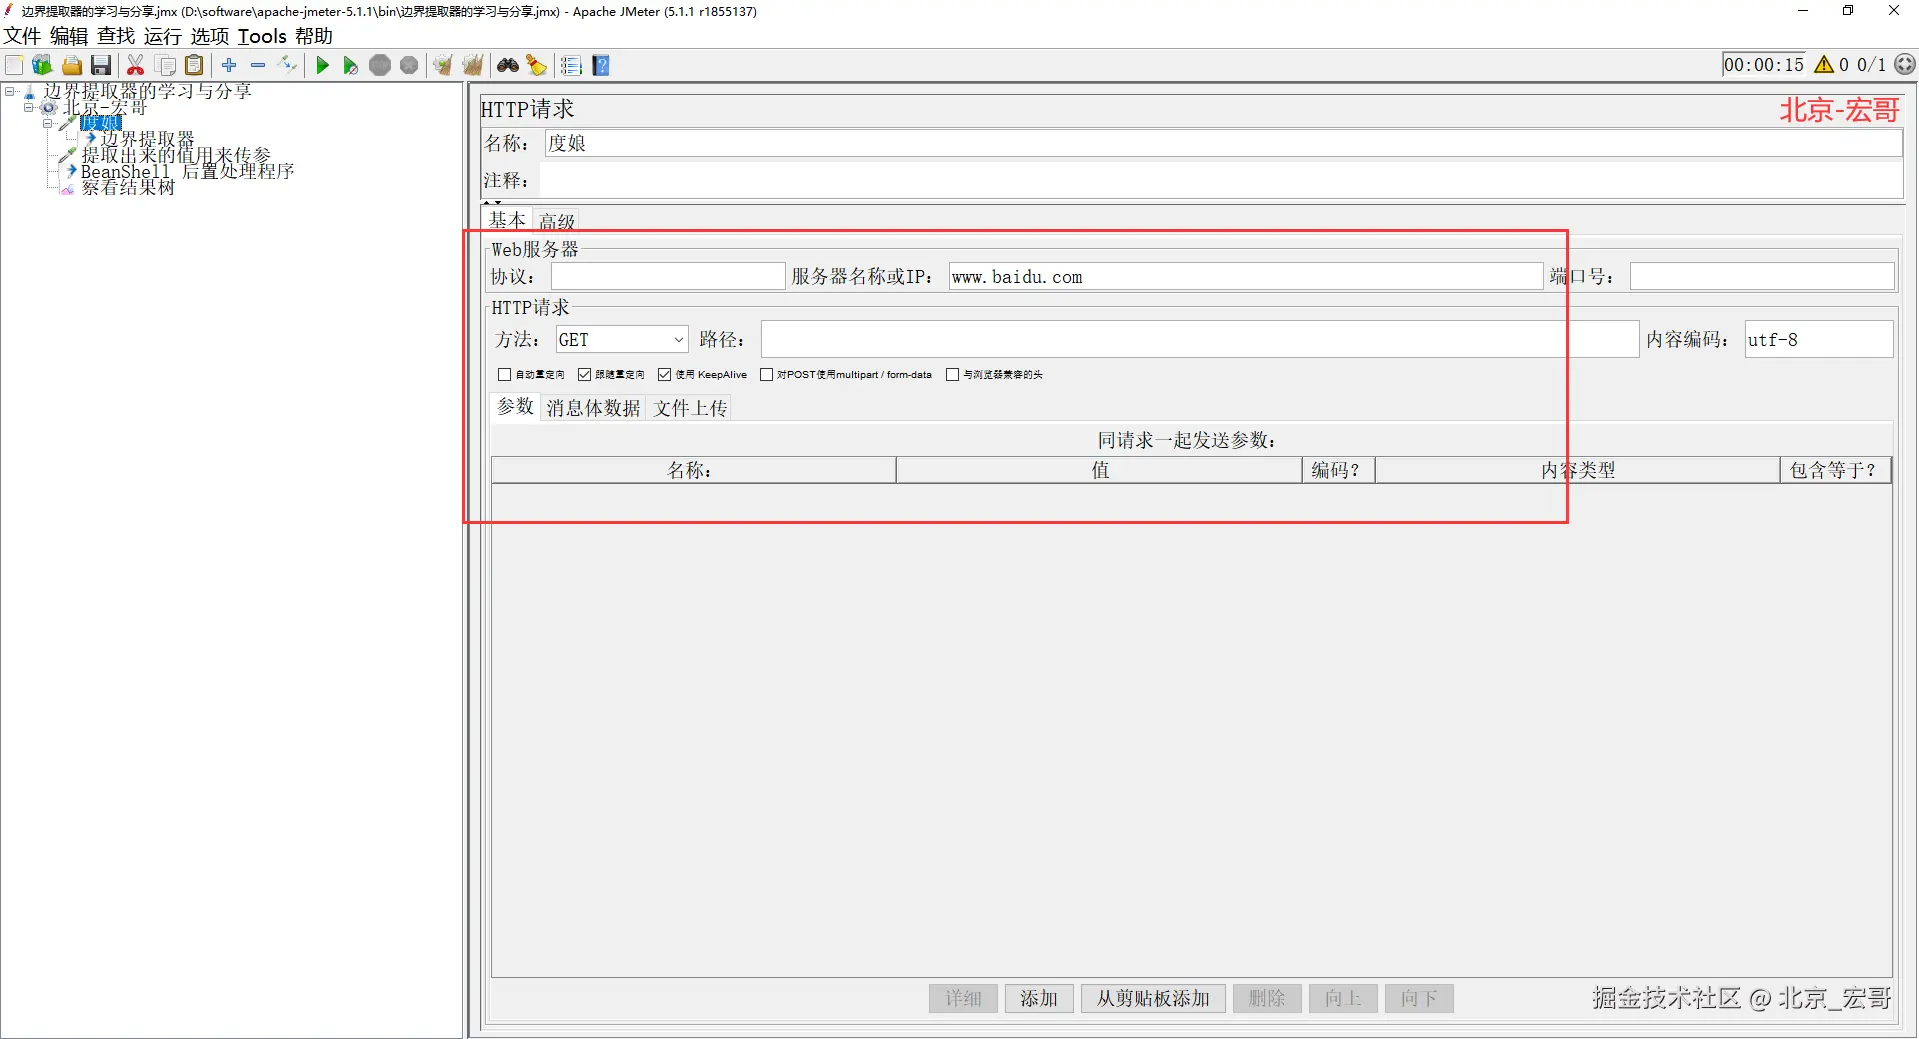
Task: Start test with no pauses icon
Action: tap(350, 66)
